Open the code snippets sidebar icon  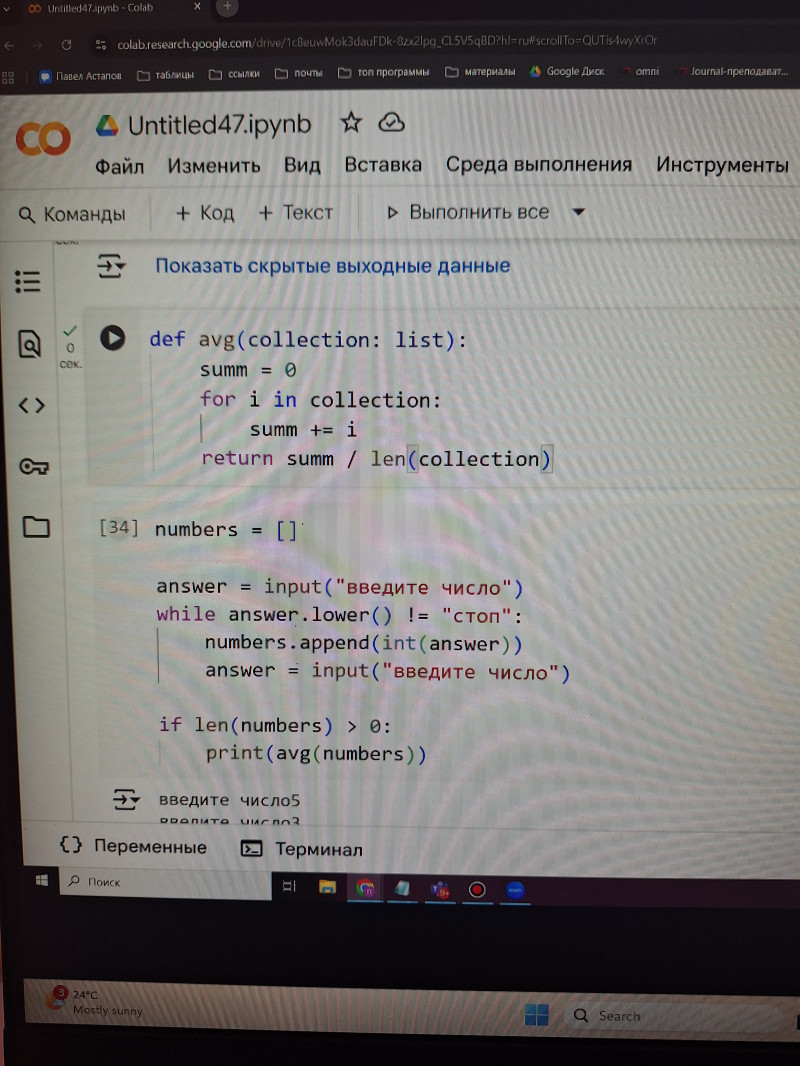coord(31,405)
